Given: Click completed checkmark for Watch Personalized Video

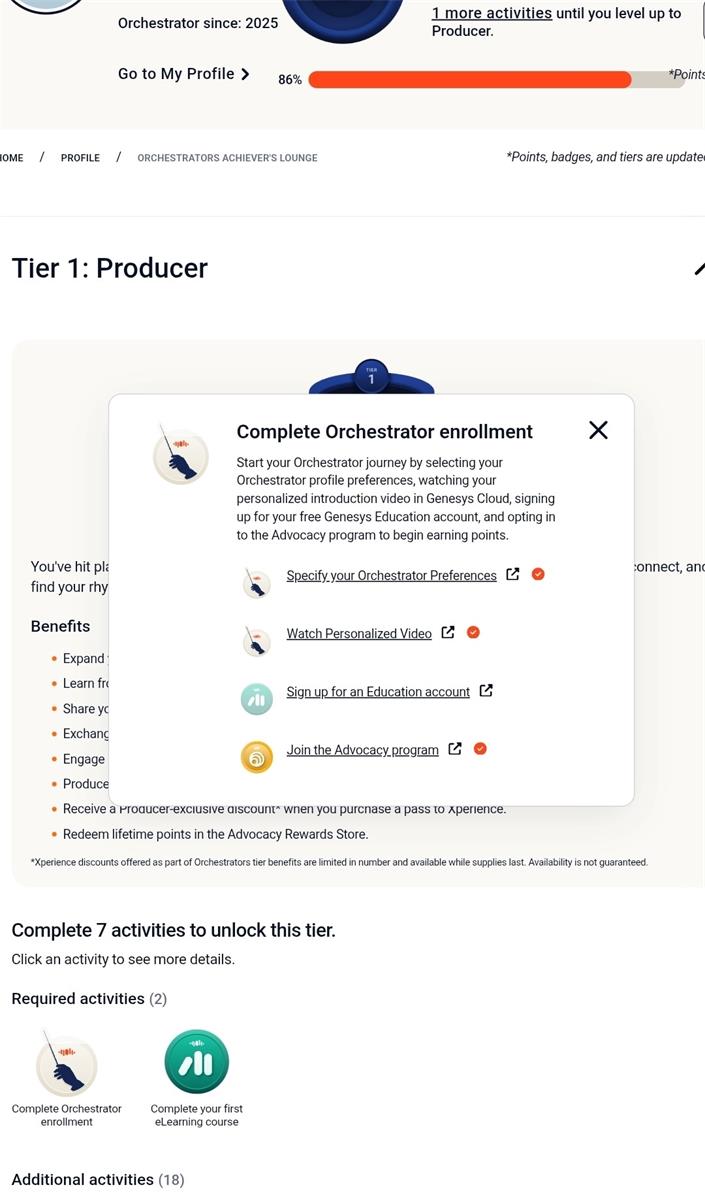Looking at the screenshot, I should click(x=474, y=632).
